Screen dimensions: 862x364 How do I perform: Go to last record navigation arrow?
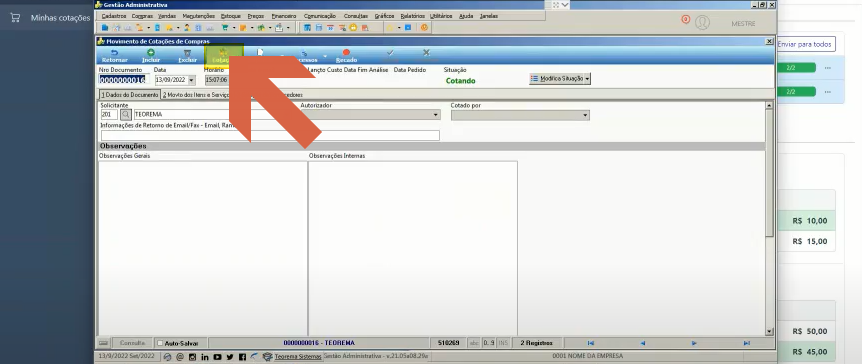(746, 343)
